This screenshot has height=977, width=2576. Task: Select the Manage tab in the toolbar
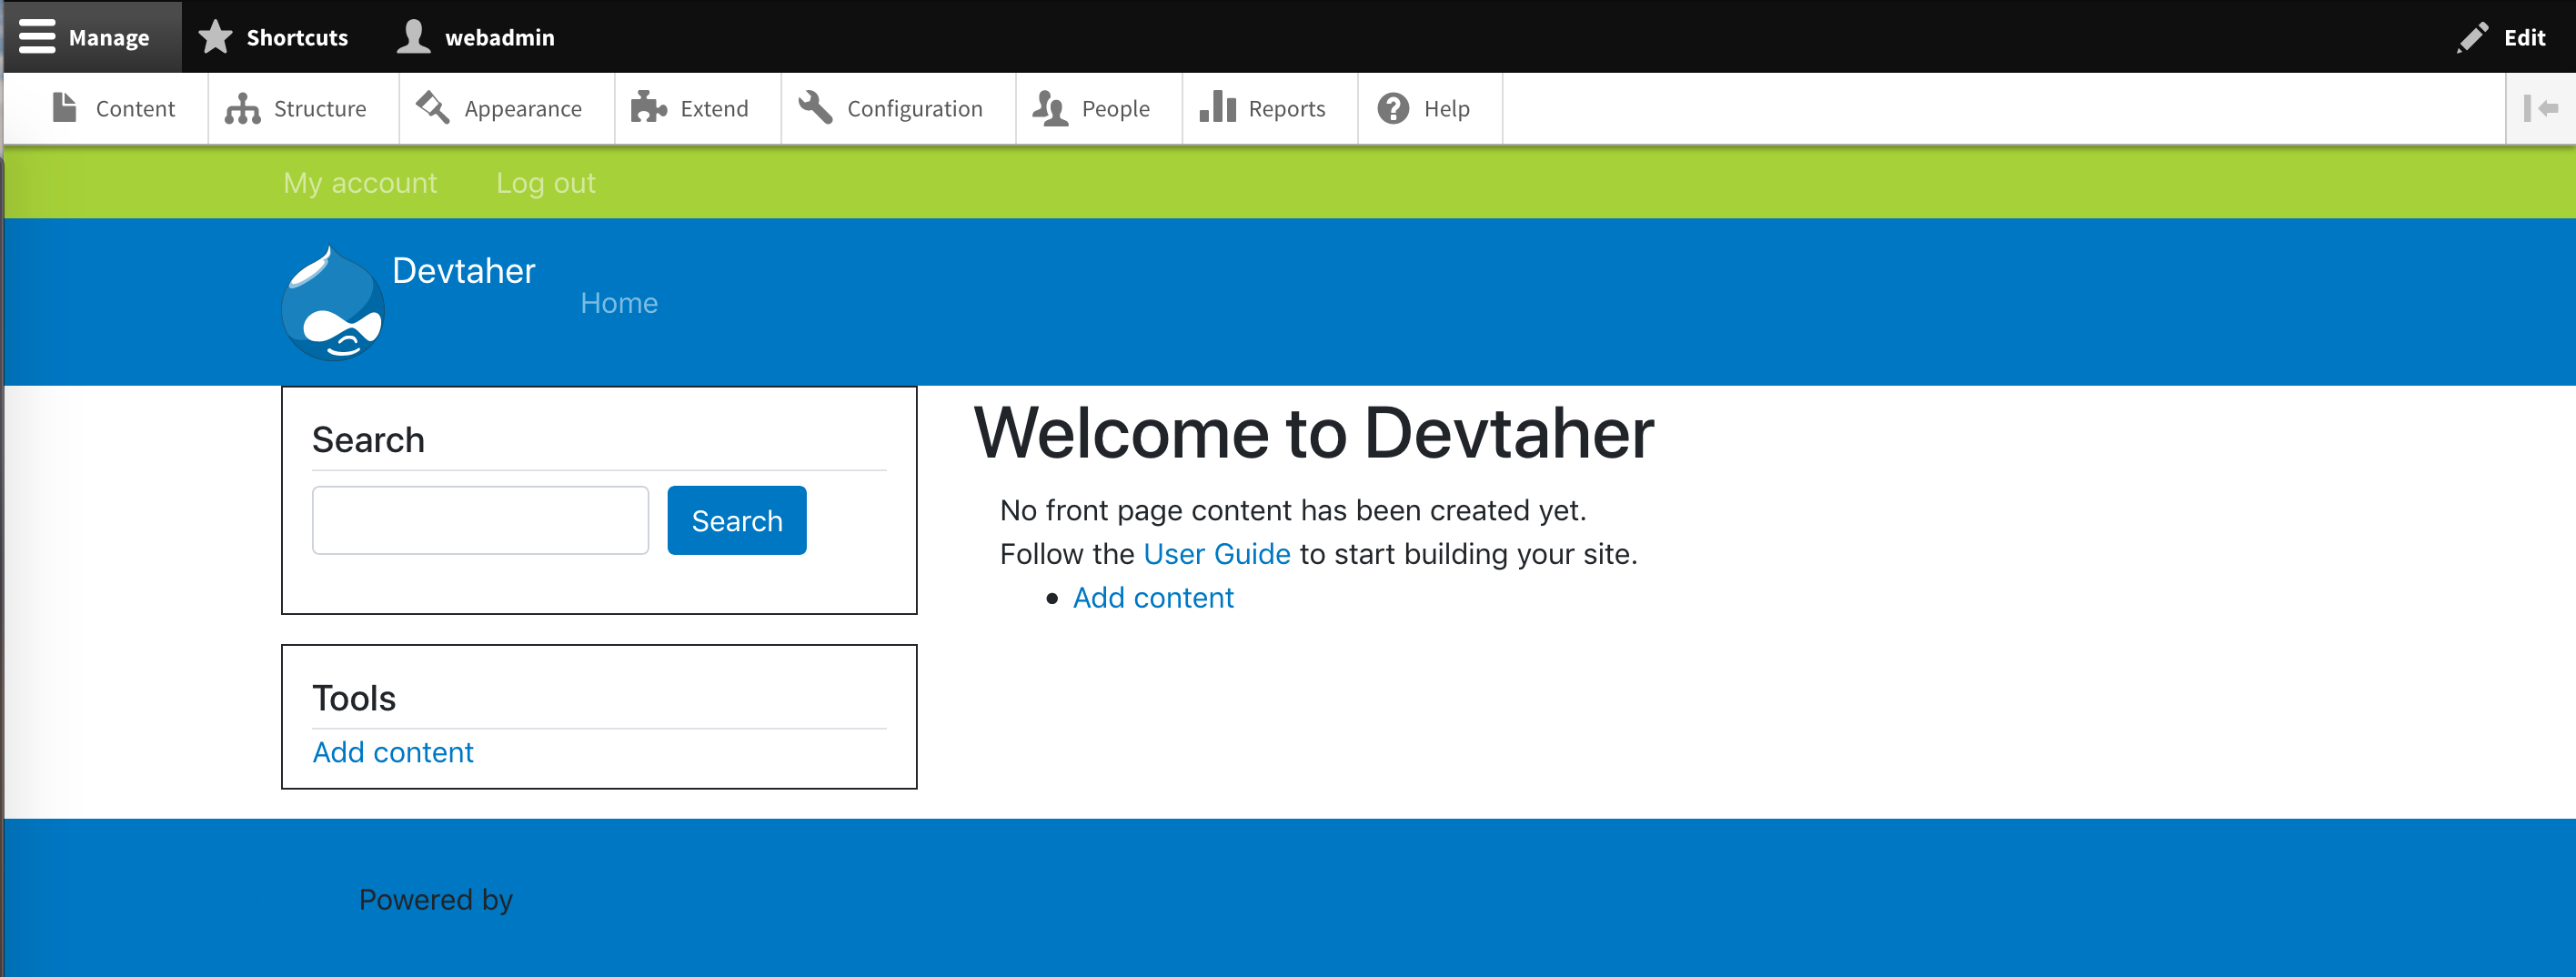pos(108,36)
